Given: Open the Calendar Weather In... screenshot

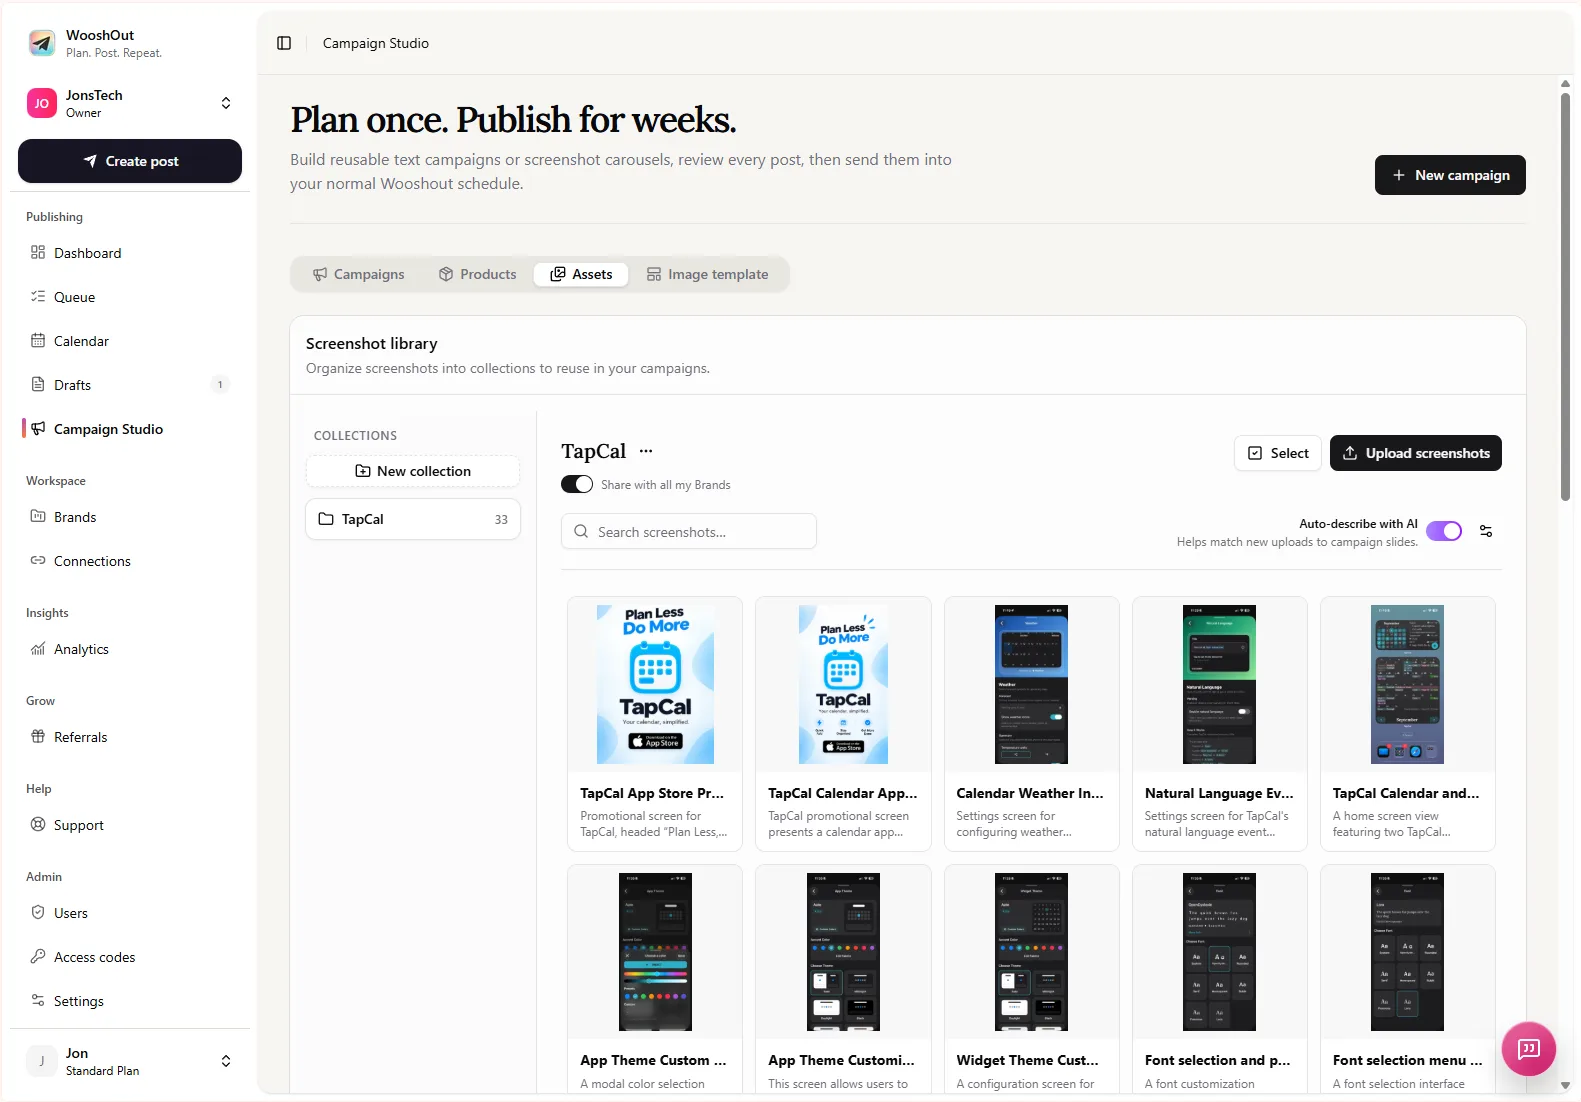Looking at the screenshot, I should pyautogui.click(x=1031, y=724).
